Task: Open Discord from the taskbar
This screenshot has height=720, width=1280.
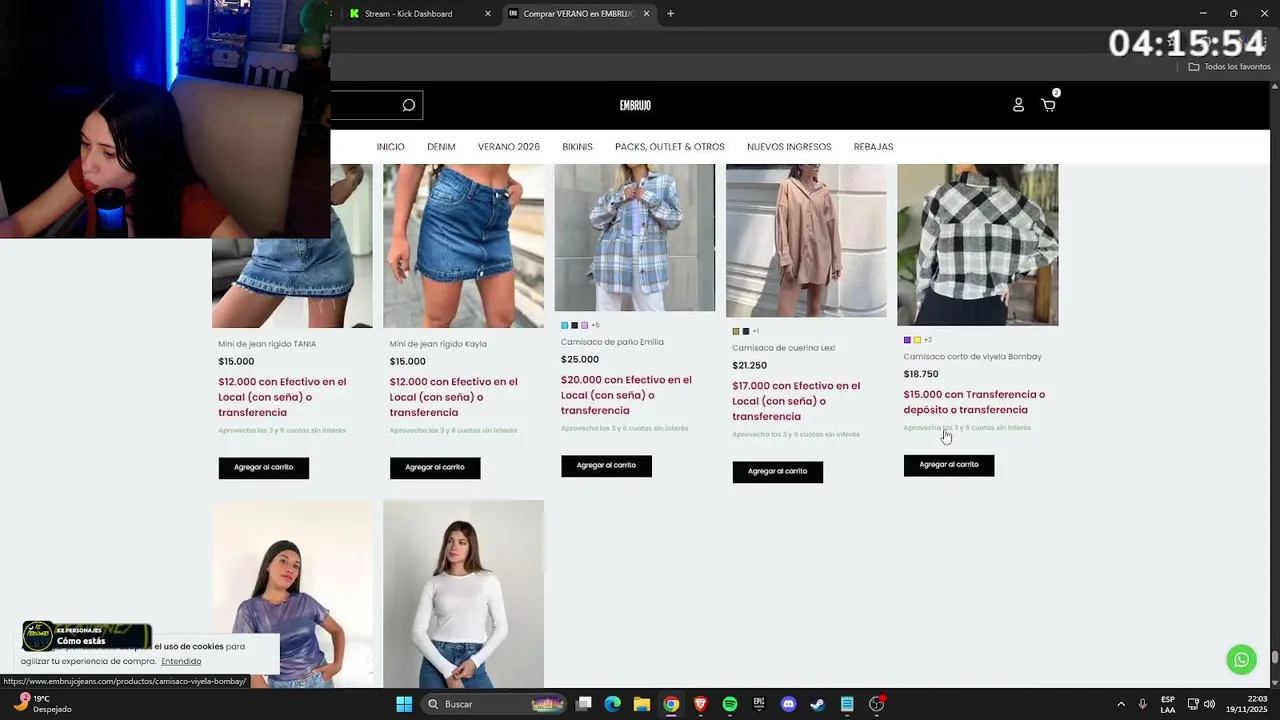Action: 788,704
